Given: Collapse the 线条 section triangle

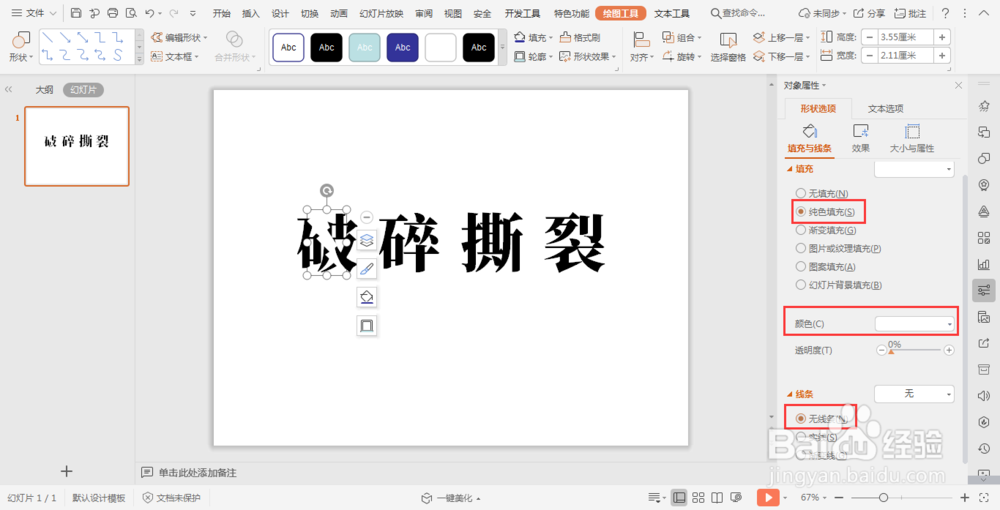Looking at the screenshot, I should click(790, 394).
